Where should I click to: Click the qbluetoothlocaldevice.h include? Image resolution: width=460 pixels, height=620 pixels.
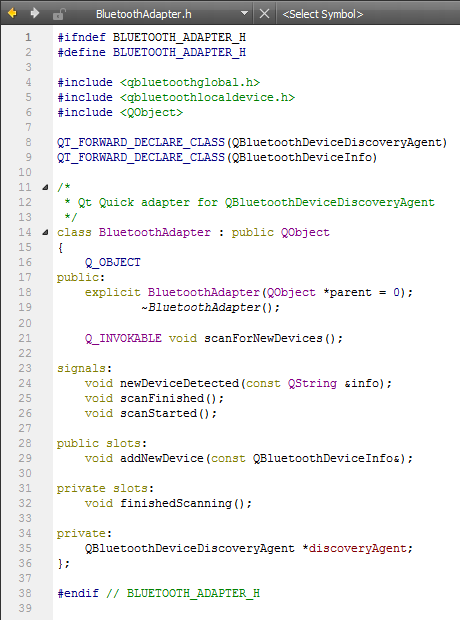(207, 97)
